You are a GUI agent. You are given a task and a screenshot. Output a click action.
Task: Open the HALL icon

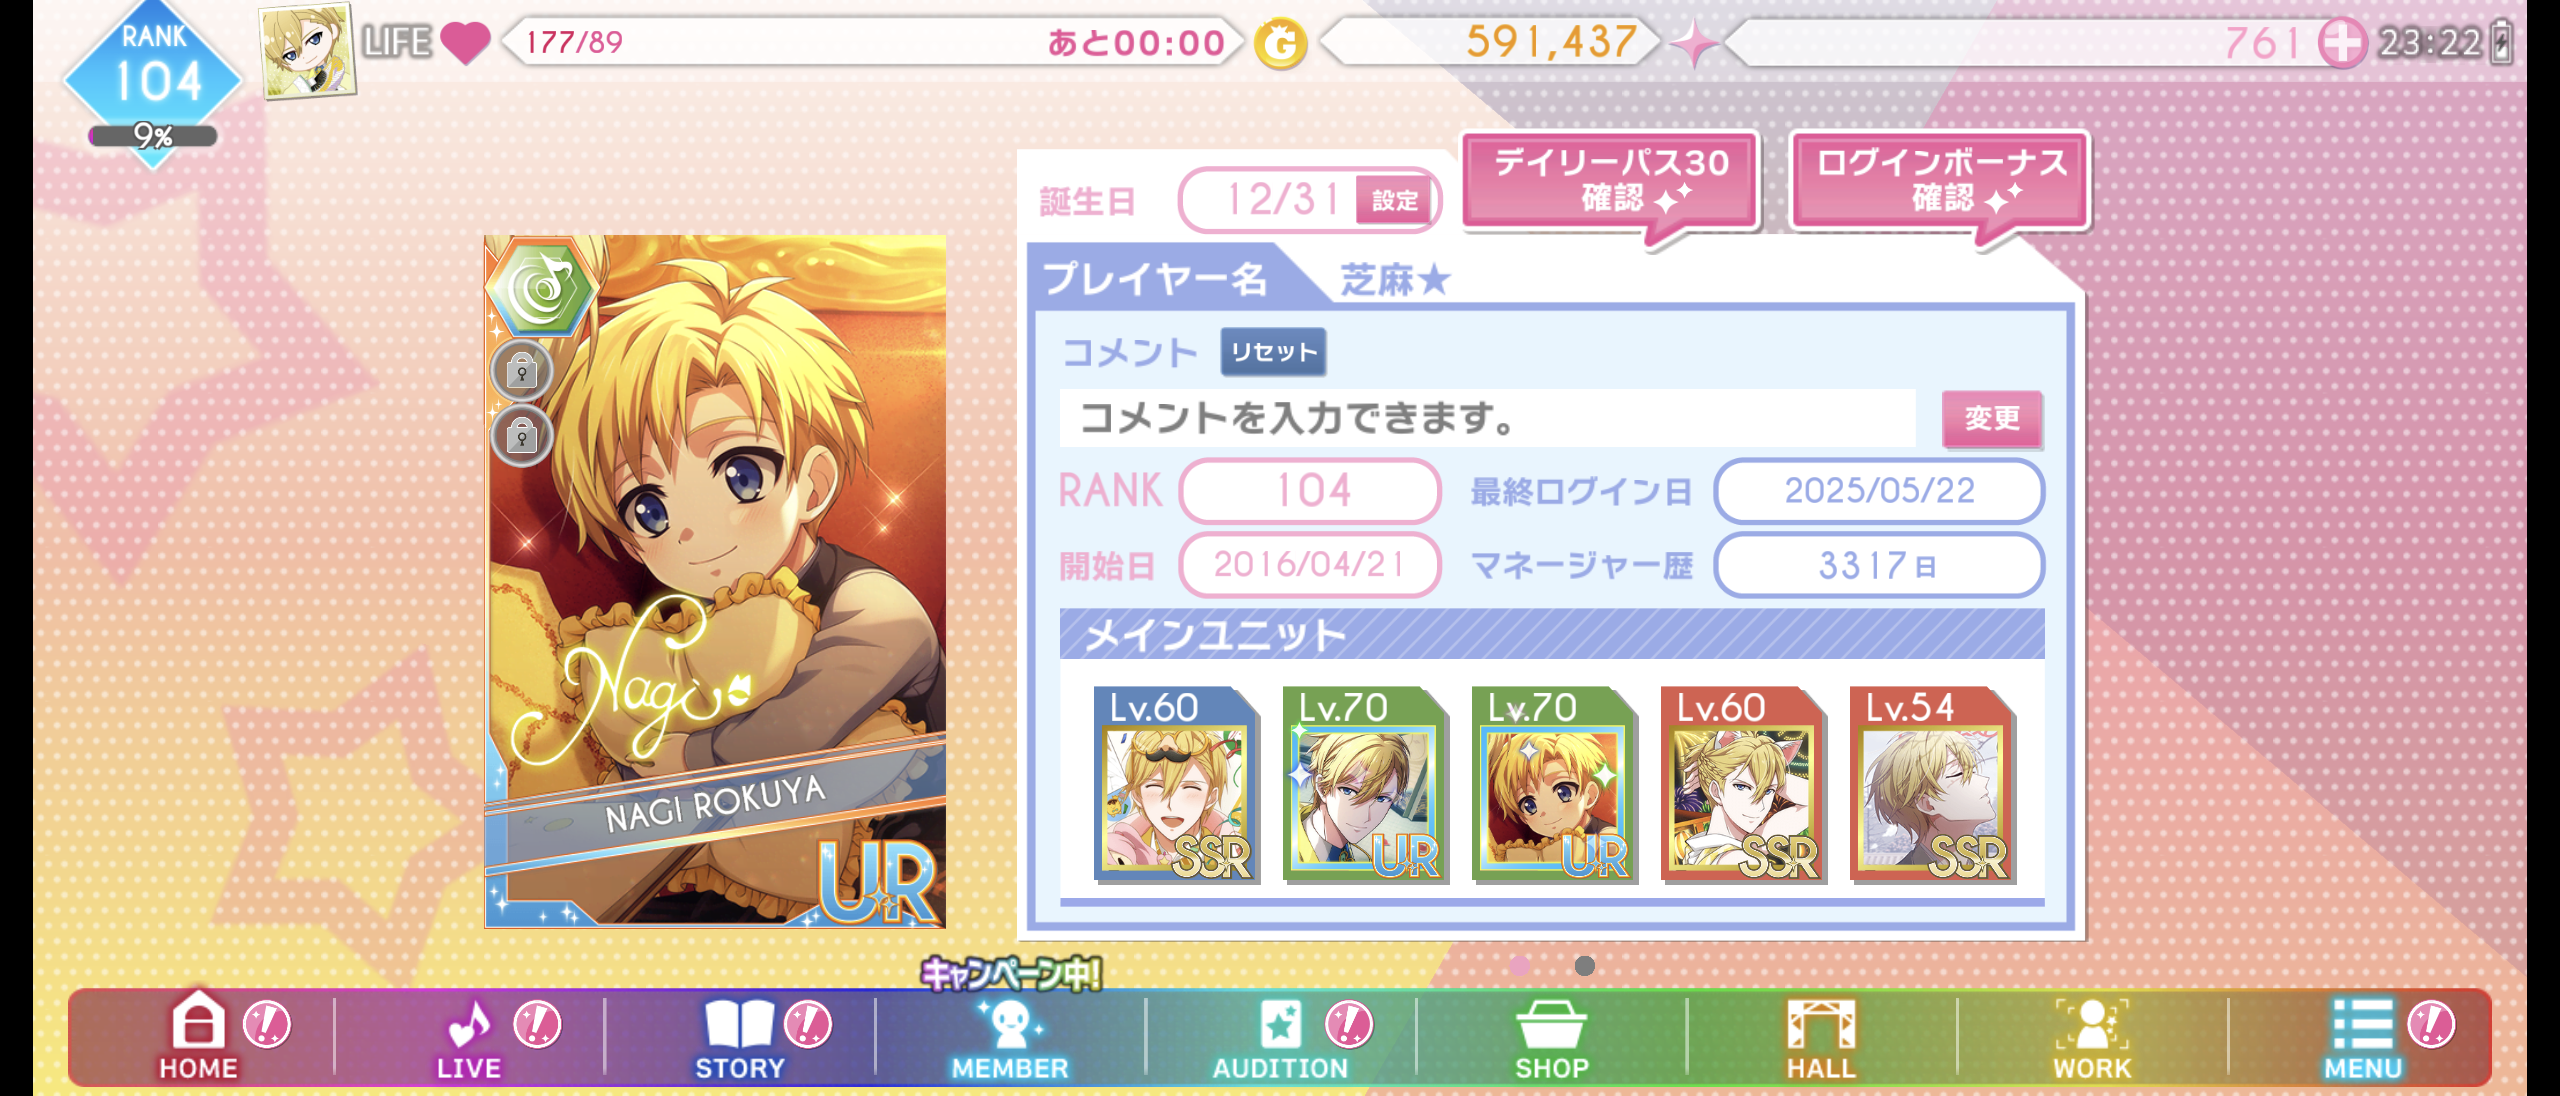[x=1821, y=1024]
